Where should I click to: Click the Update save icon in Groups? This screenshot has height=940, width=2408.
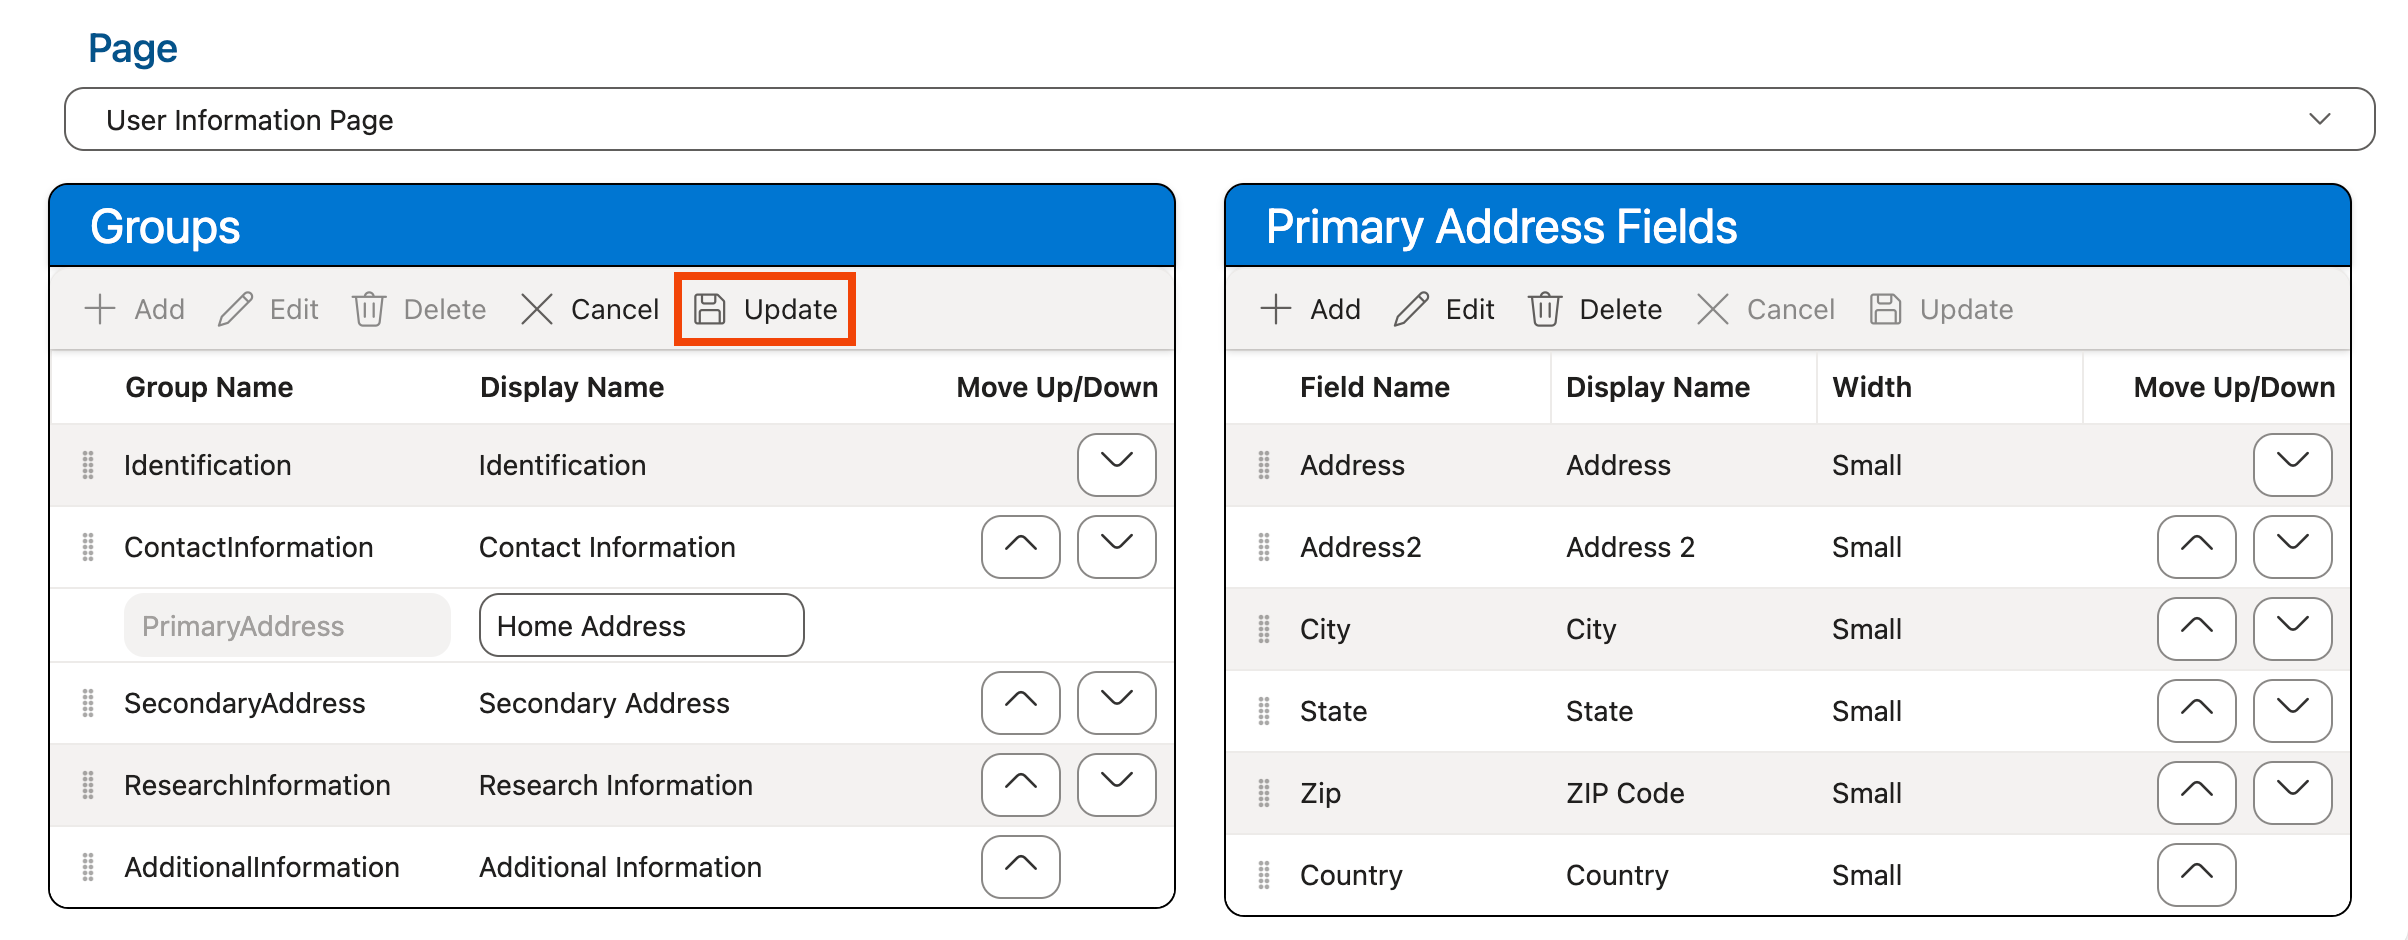click(710, 309)
